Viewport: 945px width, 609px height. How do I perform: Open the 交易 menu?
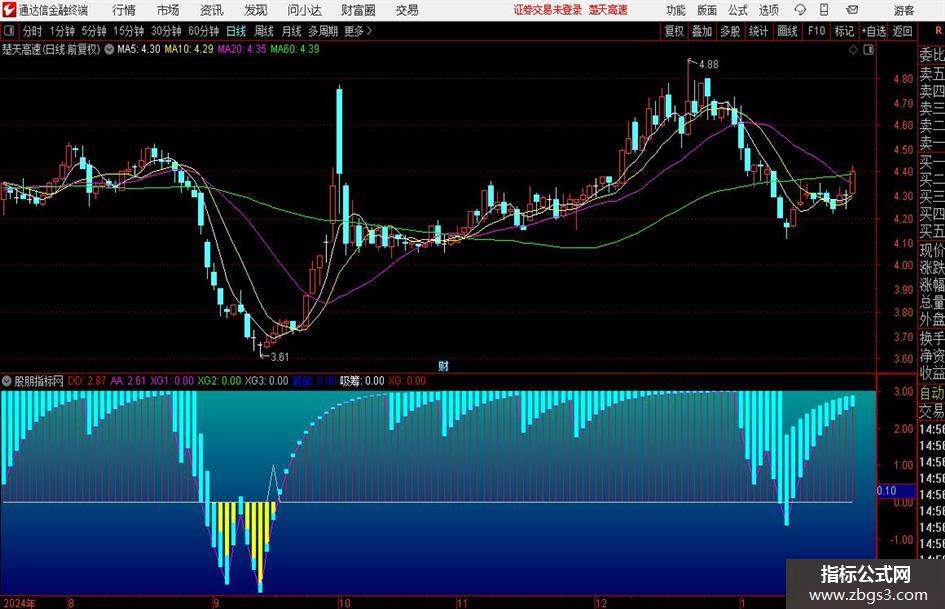tap(407, 10)
